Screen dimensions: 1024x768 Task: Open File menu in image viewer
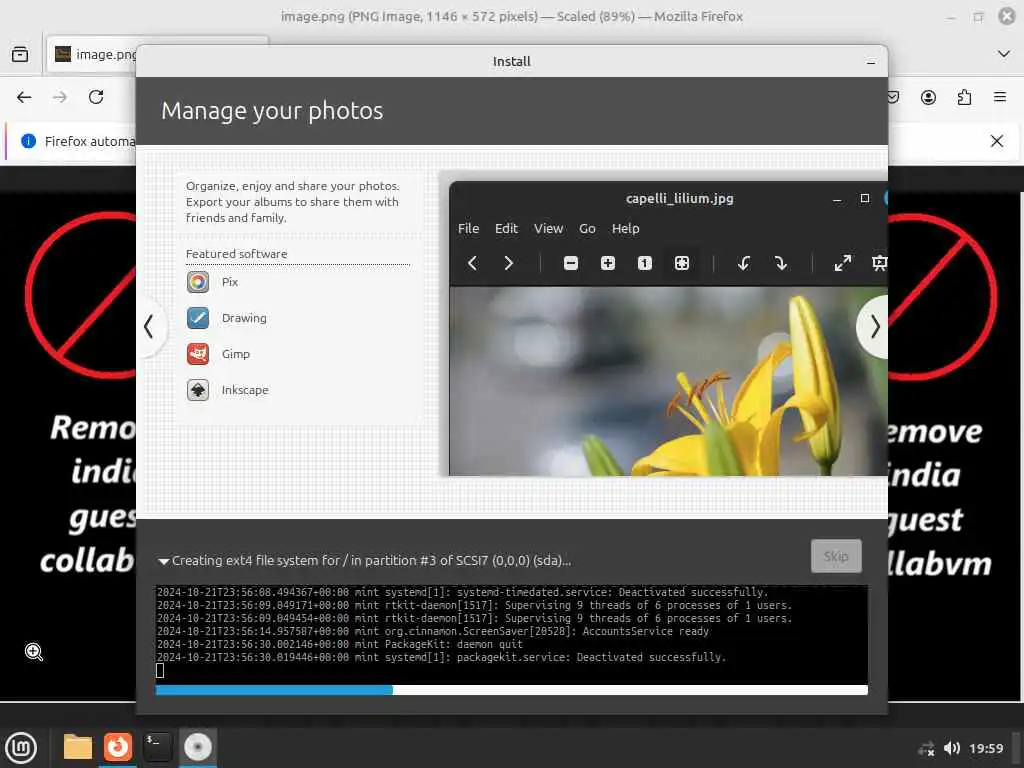(x=468, y=229)
